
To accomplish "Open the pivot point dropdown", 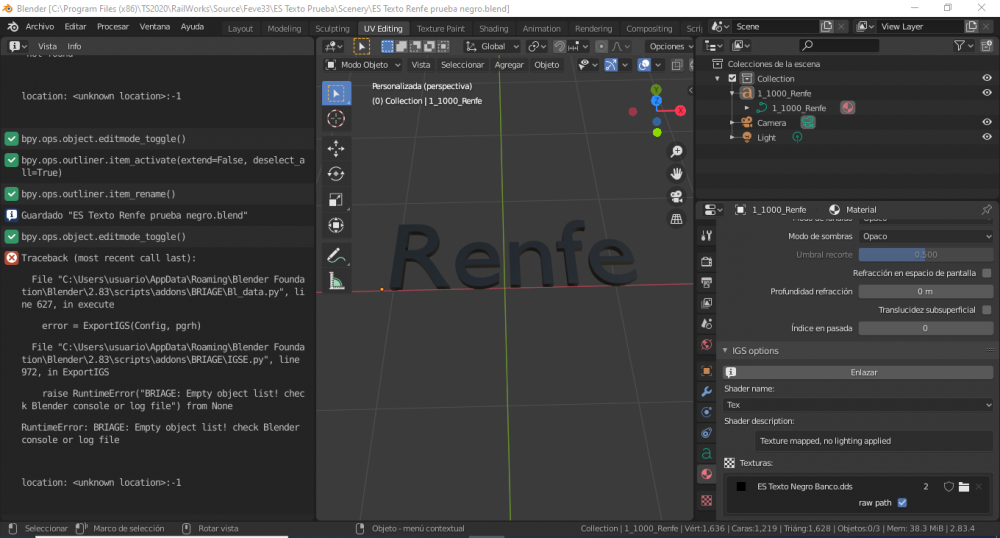I will pos(538,47).
